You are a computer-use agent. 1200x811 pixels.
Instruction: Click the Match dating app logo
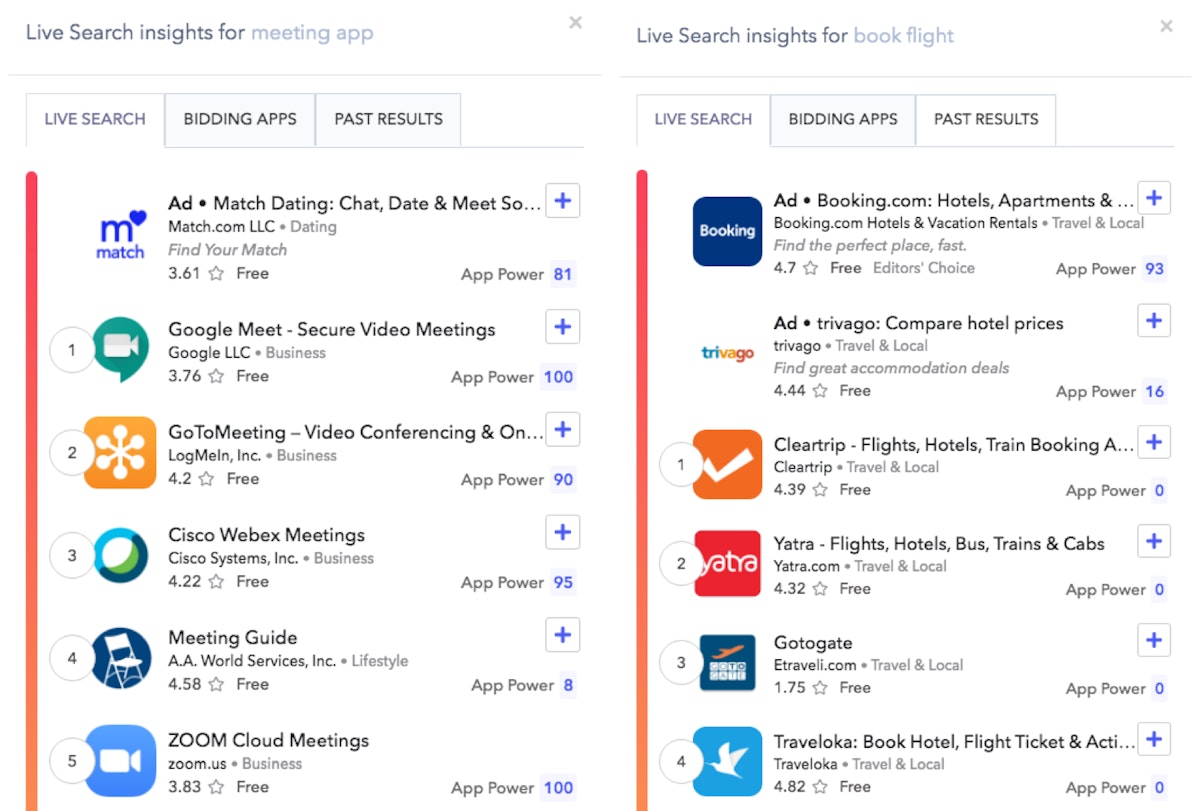[121, 235]
